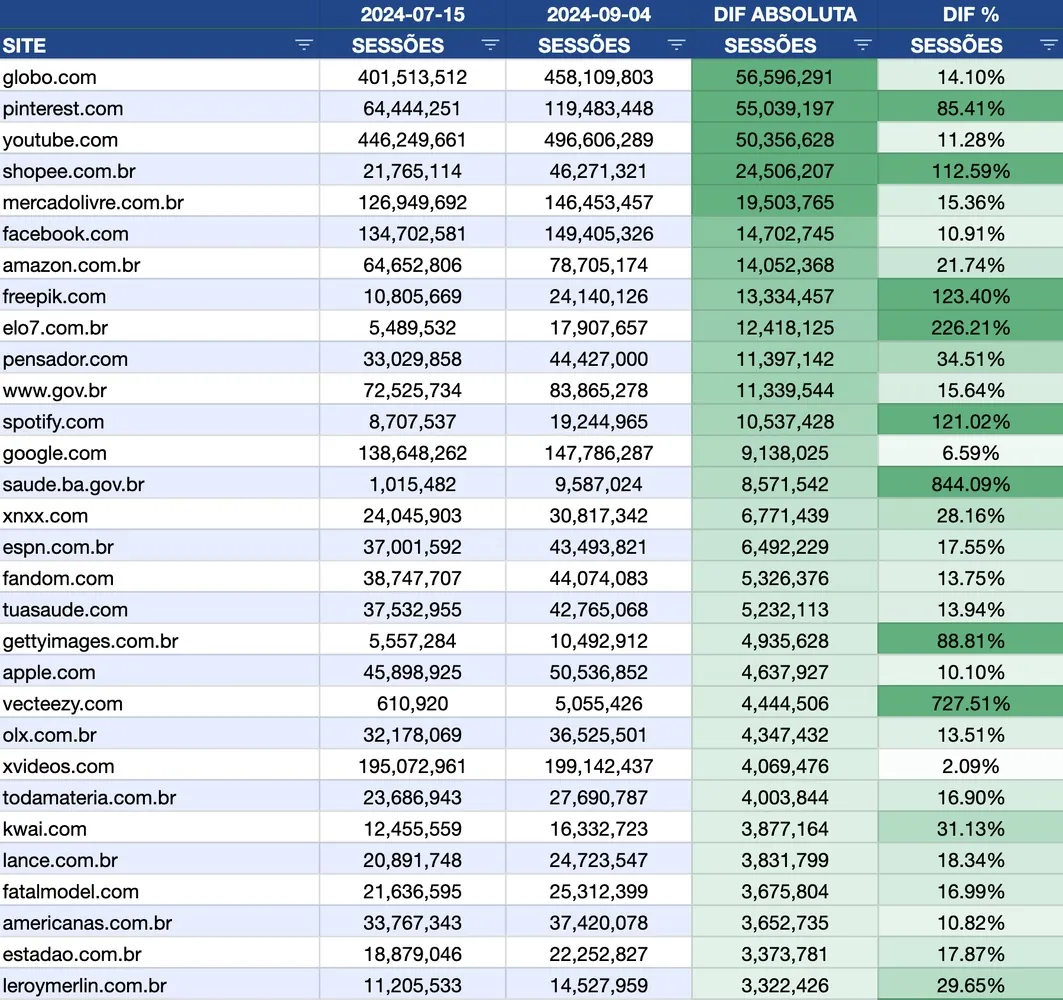Viewport: 1063px width, 1000px height.
Task: Click the DIF ABSOLUTA header label
Action: 785,14
